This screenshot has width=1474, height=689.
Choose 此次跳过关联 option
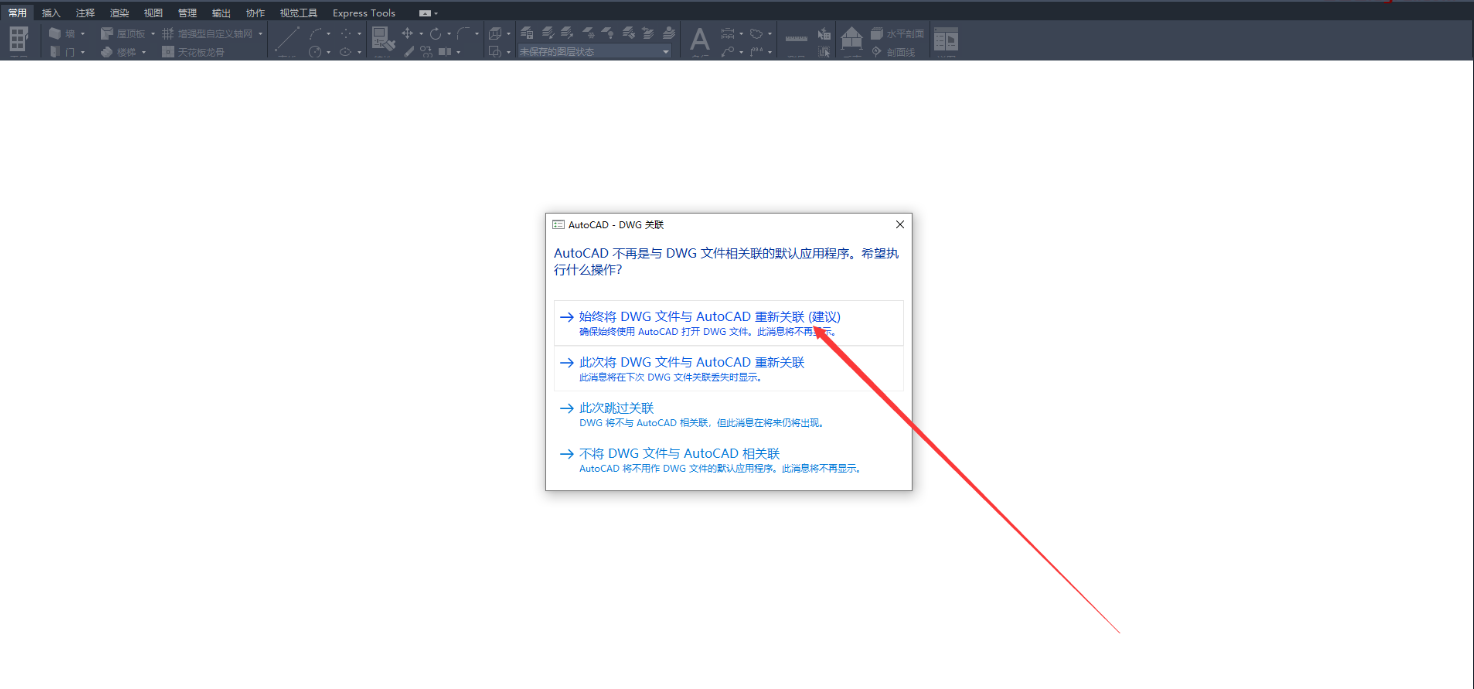[728, 414]
